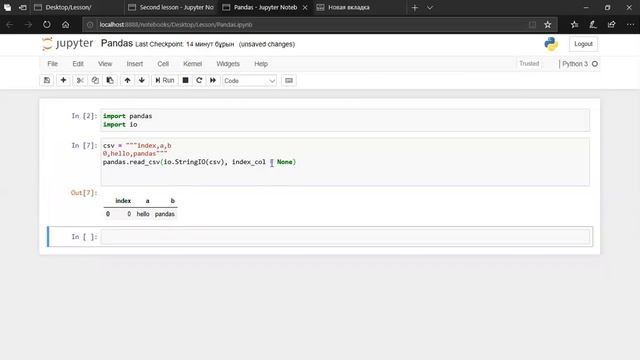Add page to favorites star icon
Screen dimensions: 640x360
[x=548, y=25]
